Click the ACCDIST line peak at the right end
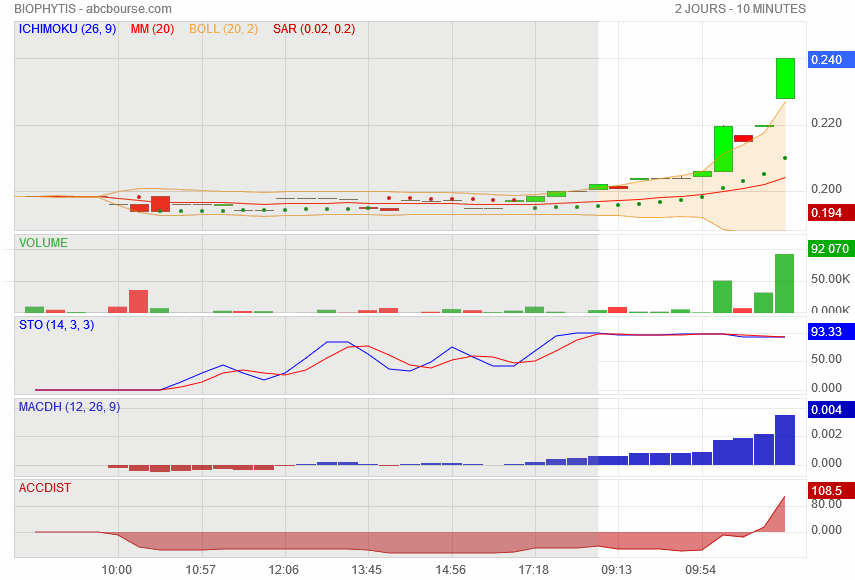 click(x=784, y=497)
